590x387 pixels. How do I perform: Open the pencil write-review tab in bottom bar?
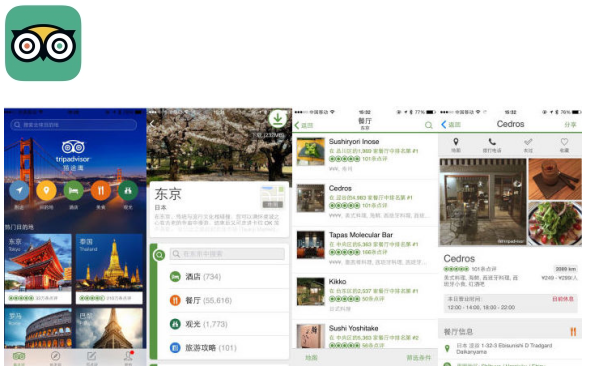pyautogui.click(x=91, y=358)
